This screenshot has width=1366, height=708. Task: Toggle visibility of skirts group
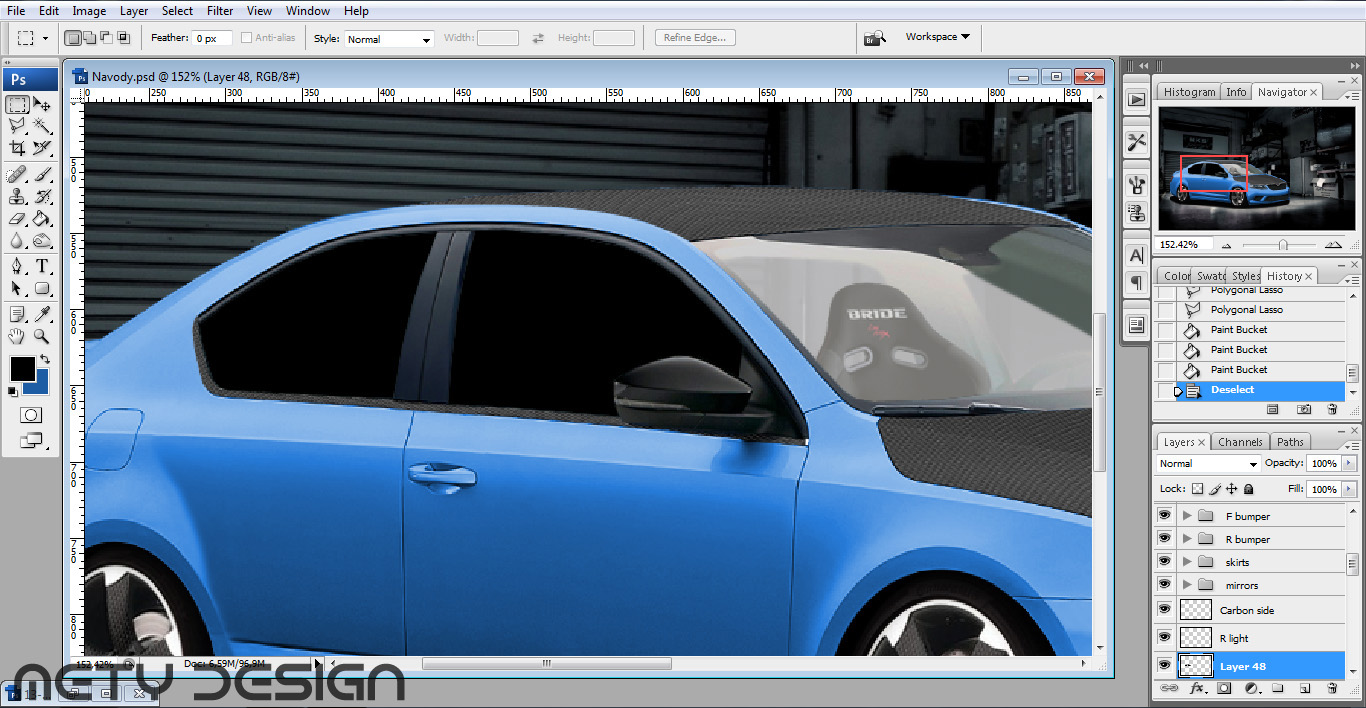tap(1164, 562)
